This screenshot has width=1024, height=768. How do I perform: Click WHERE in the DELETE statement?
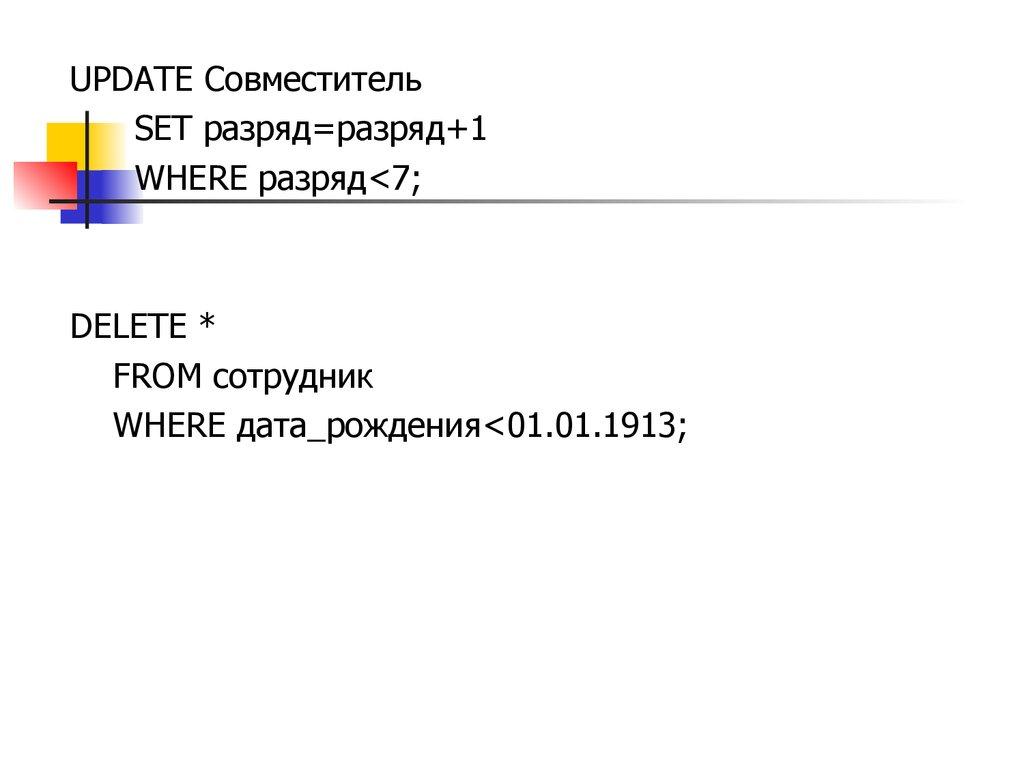pyautogui.click(x=170, y=426)
